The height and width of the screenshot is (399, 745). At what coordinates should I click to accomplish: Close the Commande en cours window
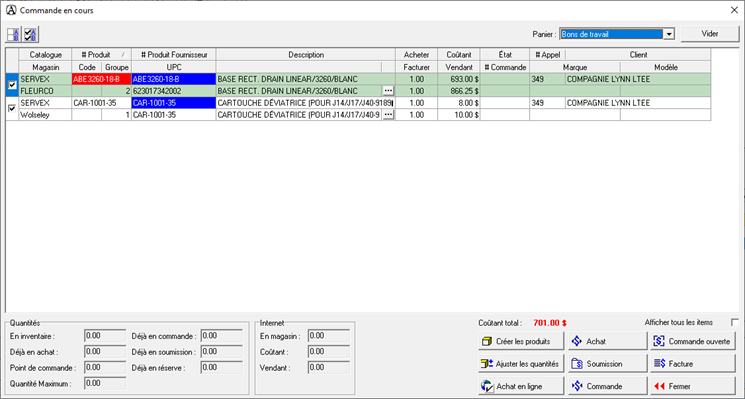point(734,10)
